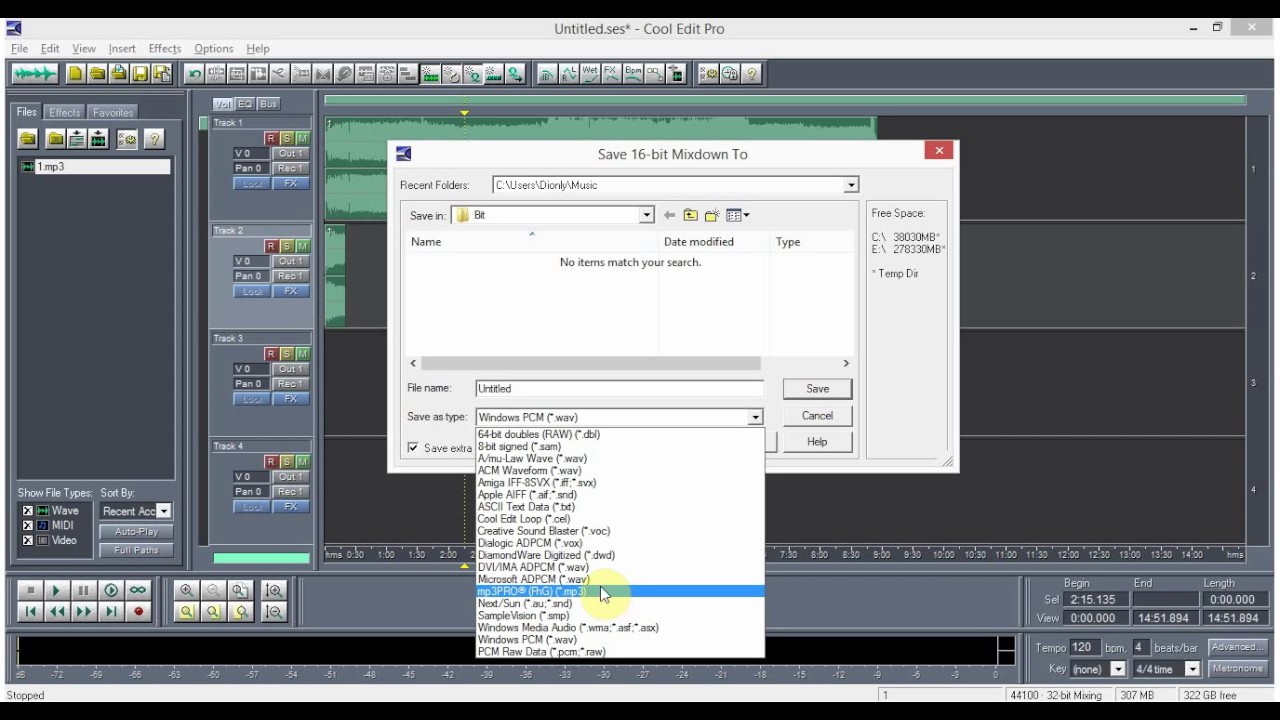Click the Undo toolbar icon
Screen dimensions: 1280x720
pos(195,74)
